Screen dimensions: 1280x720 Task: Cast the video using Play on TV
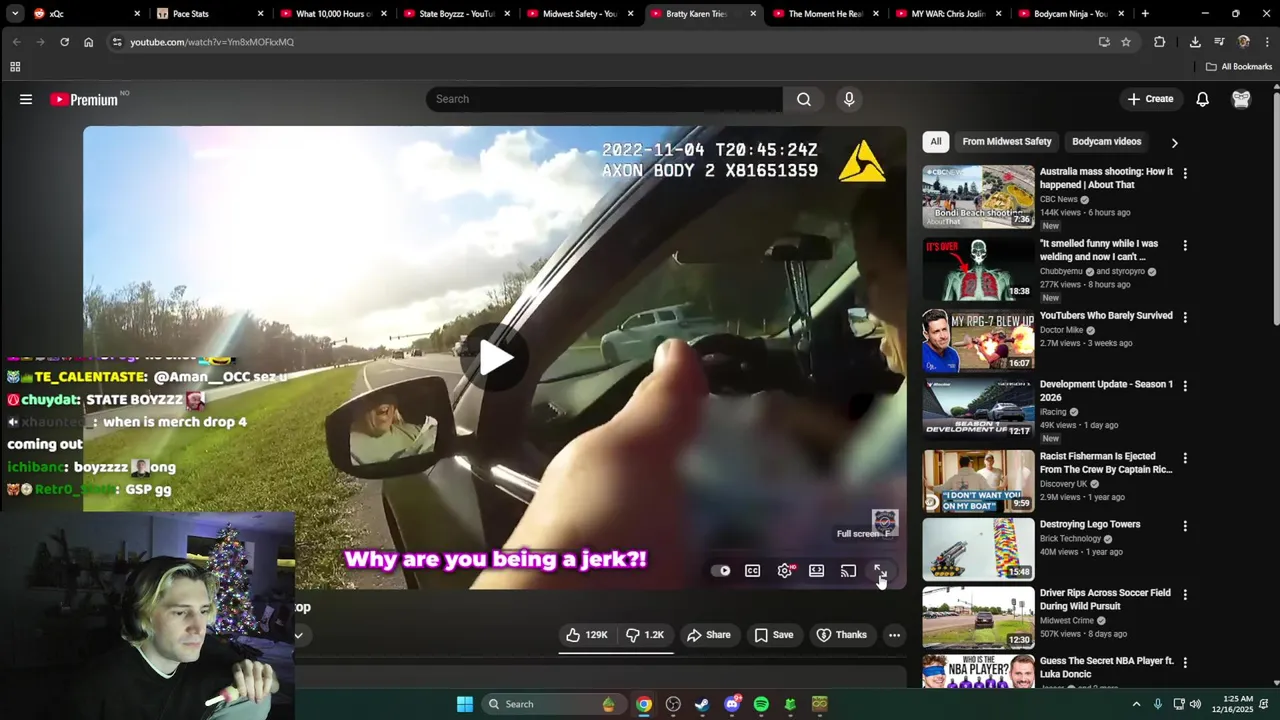point(848,571)
